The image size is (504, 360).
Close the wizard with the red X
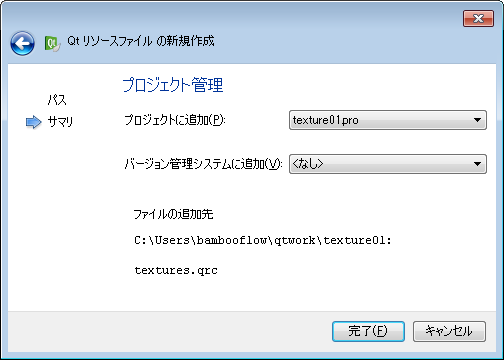tap(478, 18)
